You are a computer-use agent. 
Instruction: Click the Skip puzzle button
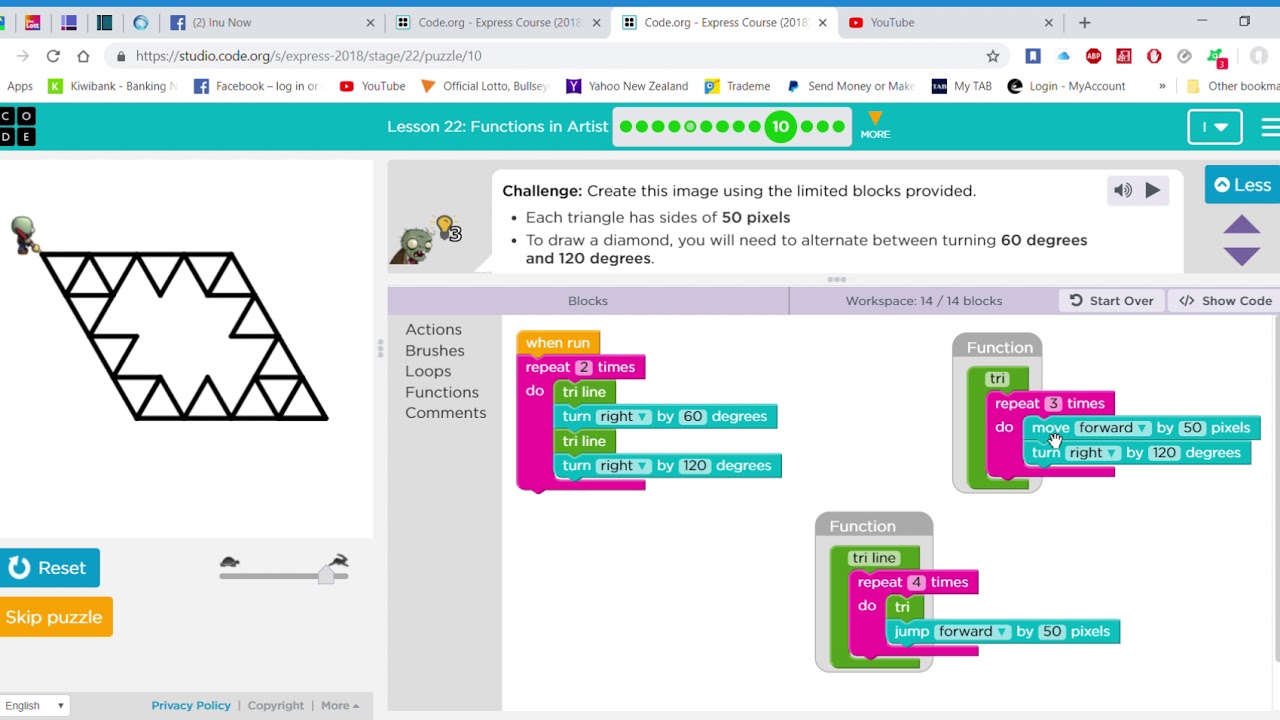(55, 617)
